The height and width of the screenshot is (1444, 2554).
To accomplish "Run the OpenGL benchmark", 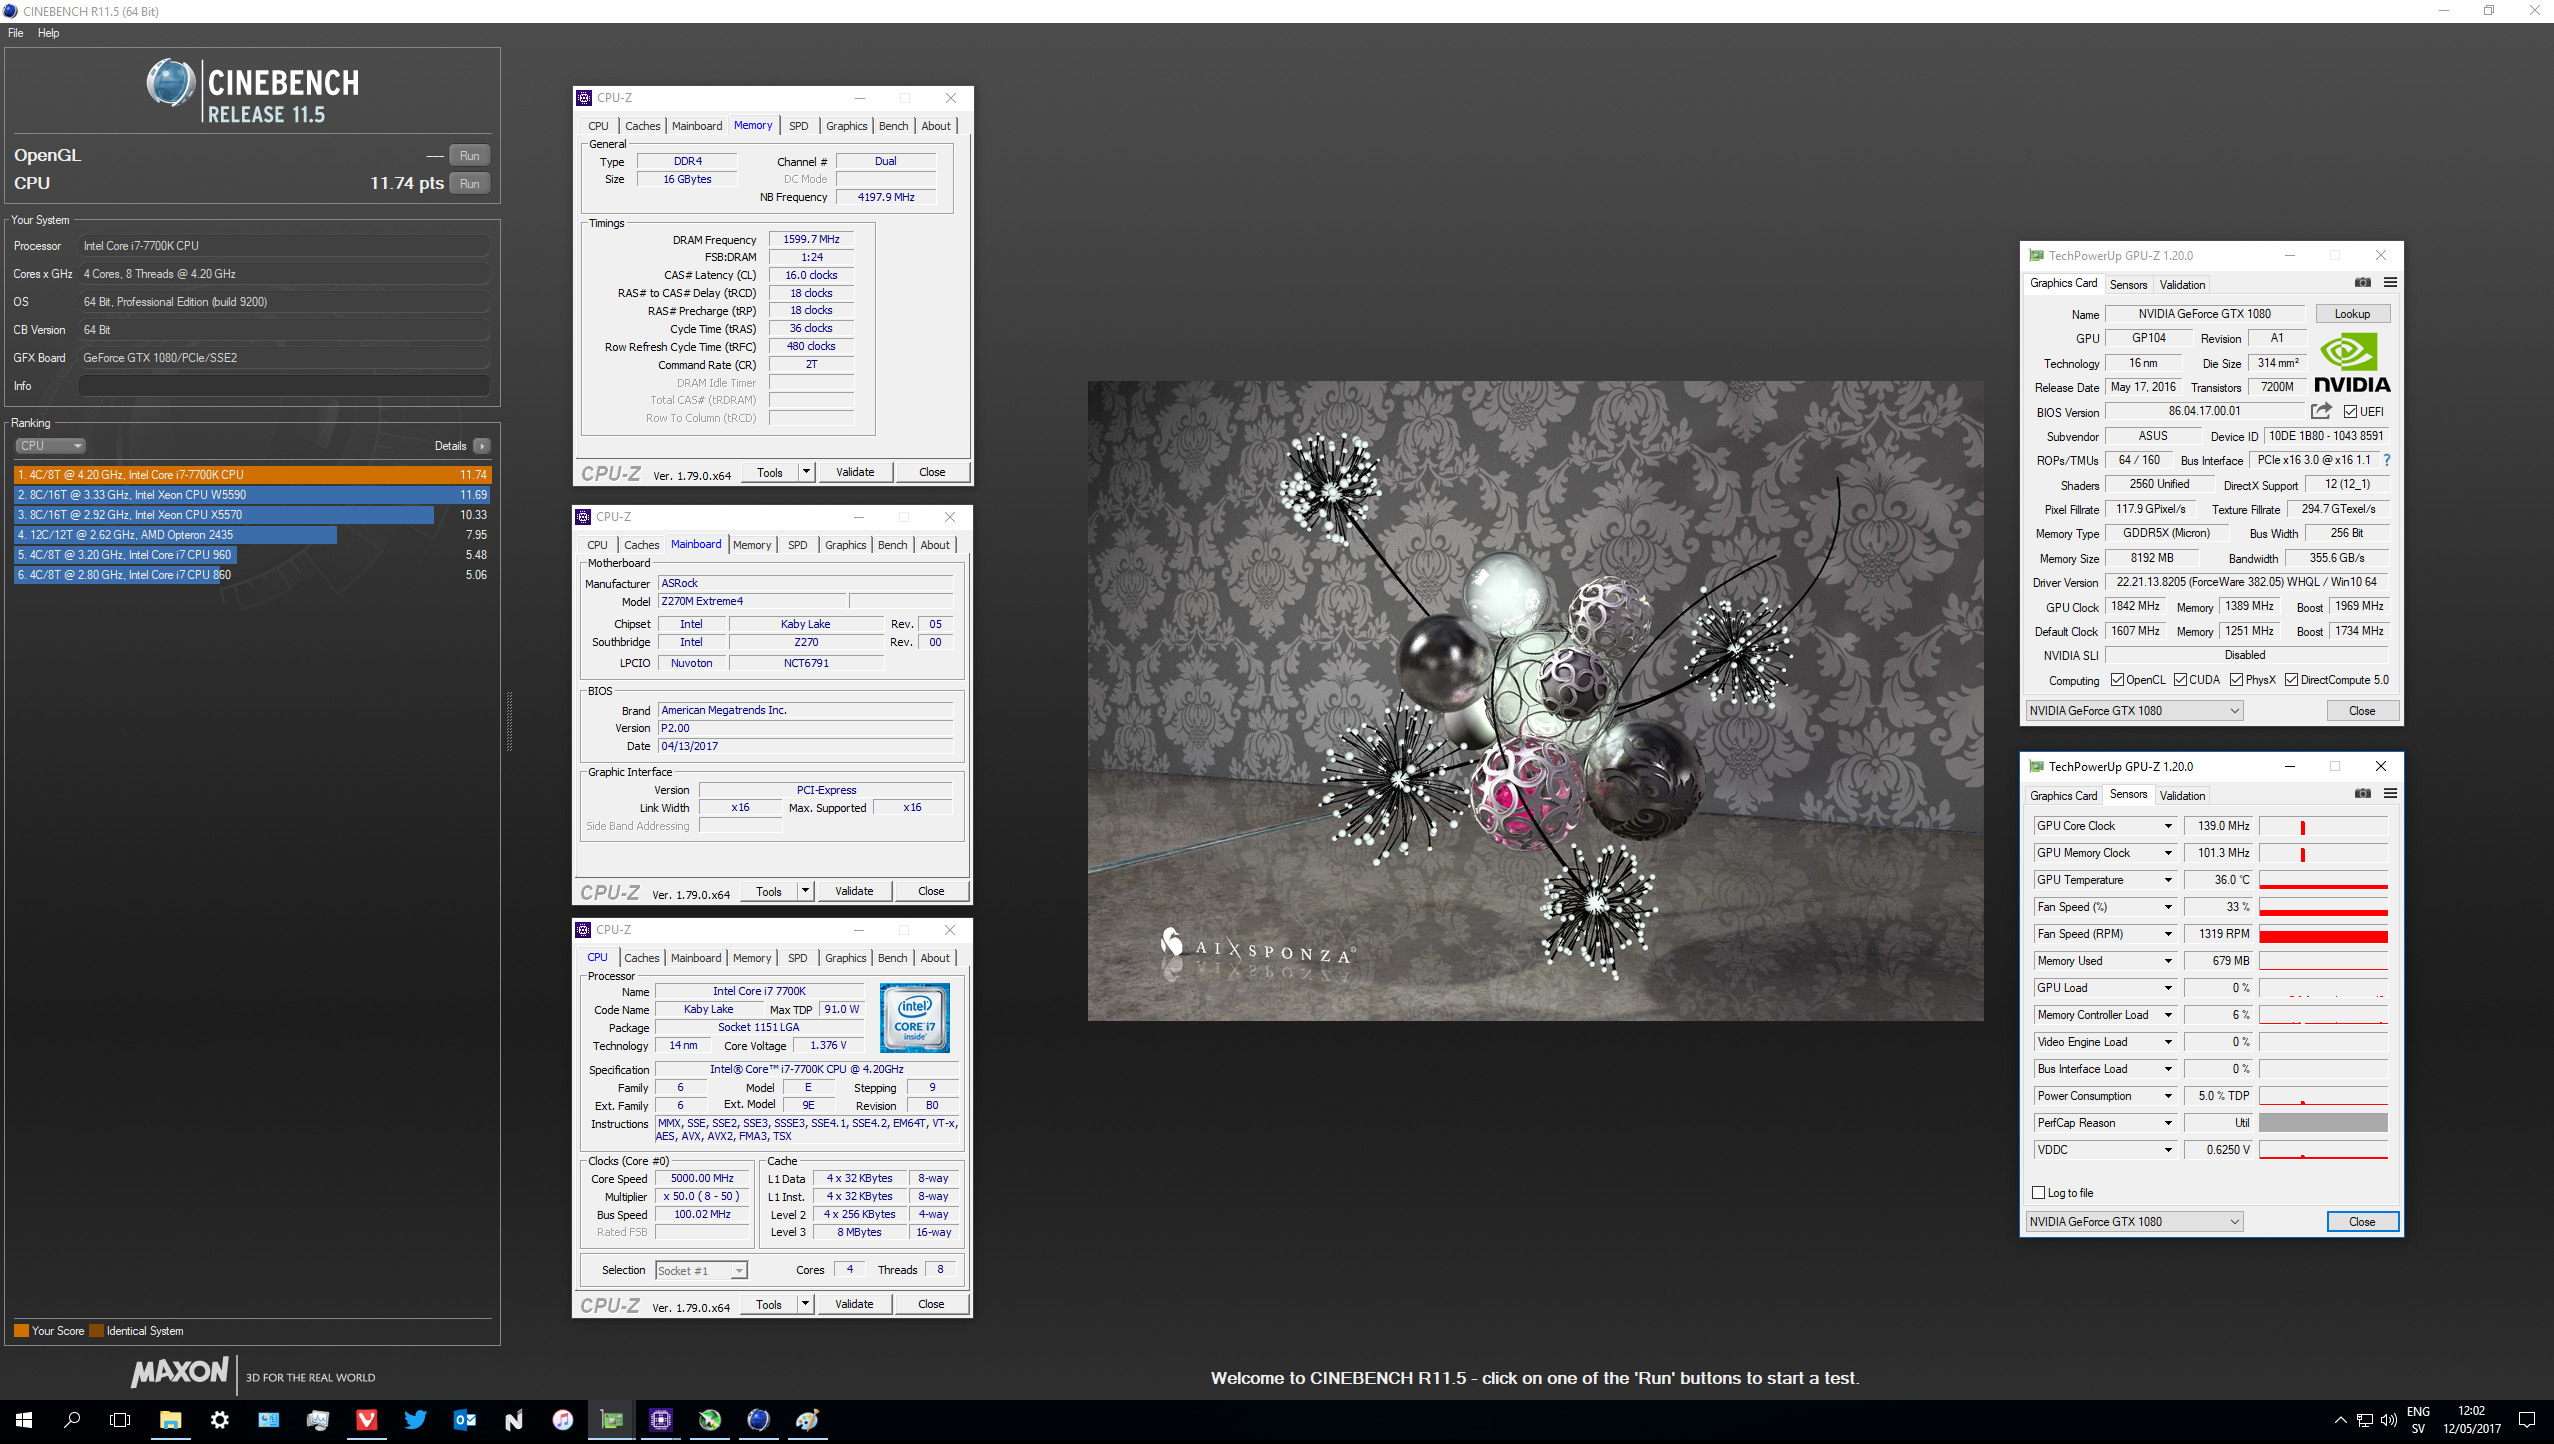I will coord(470,156).
